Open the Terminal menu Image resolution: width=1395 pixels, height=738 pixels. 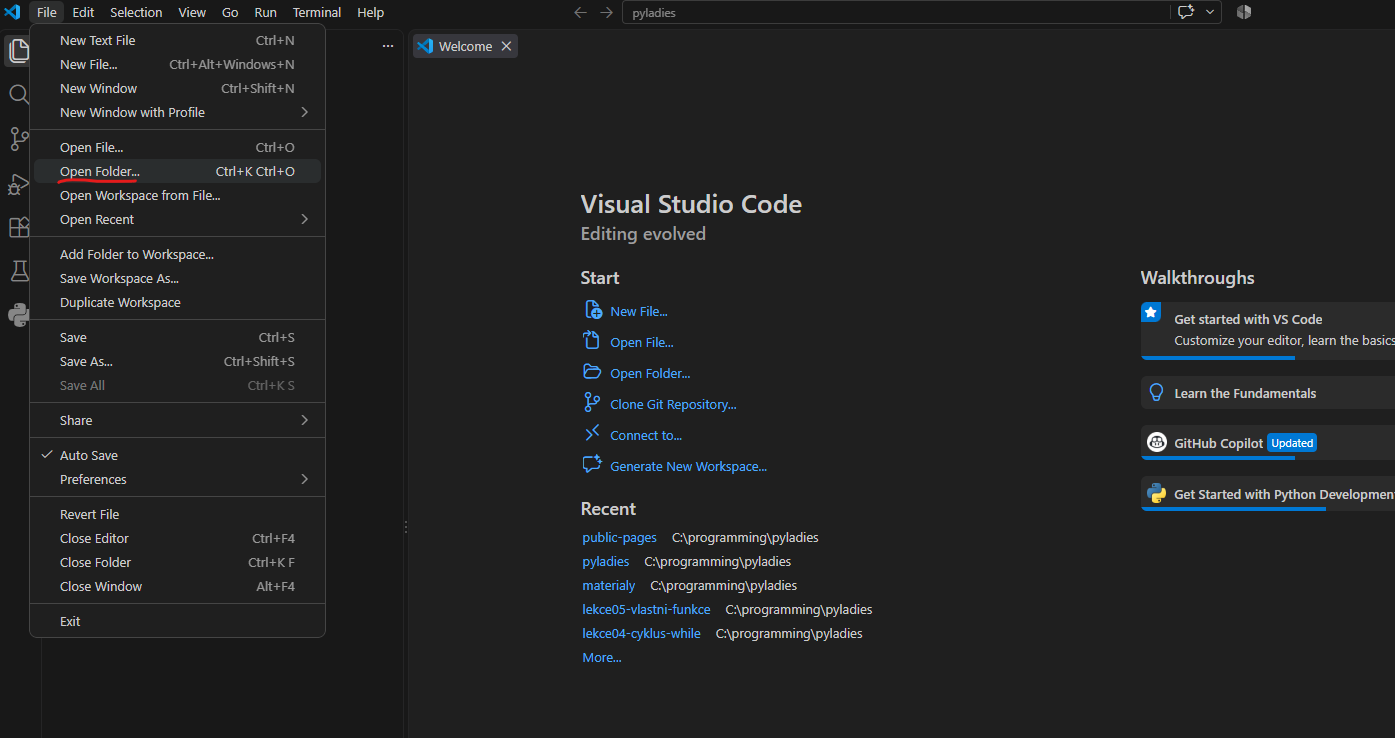pyautogui.click(x=317, y=12)
